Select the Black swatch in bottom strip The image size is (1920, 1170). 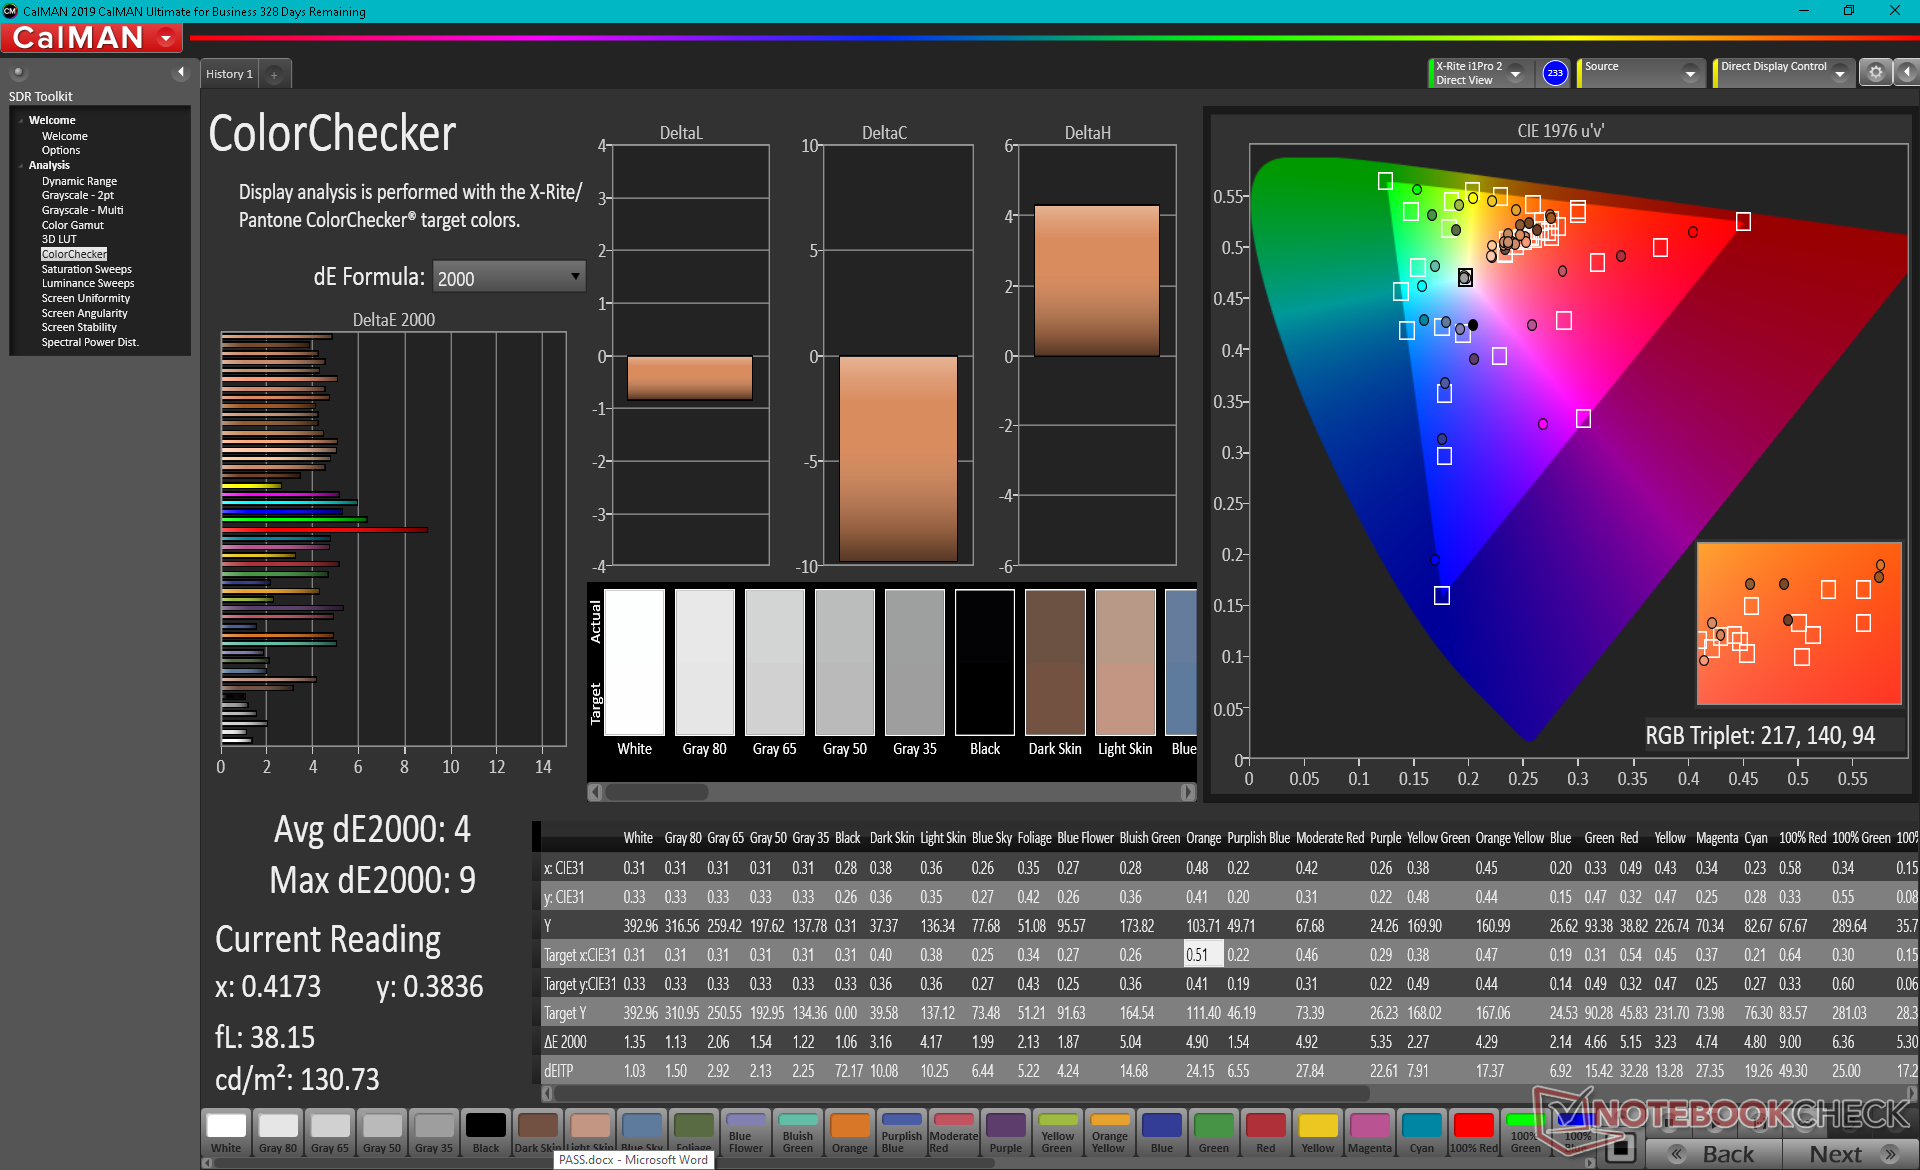click(x=486, y=1132)
